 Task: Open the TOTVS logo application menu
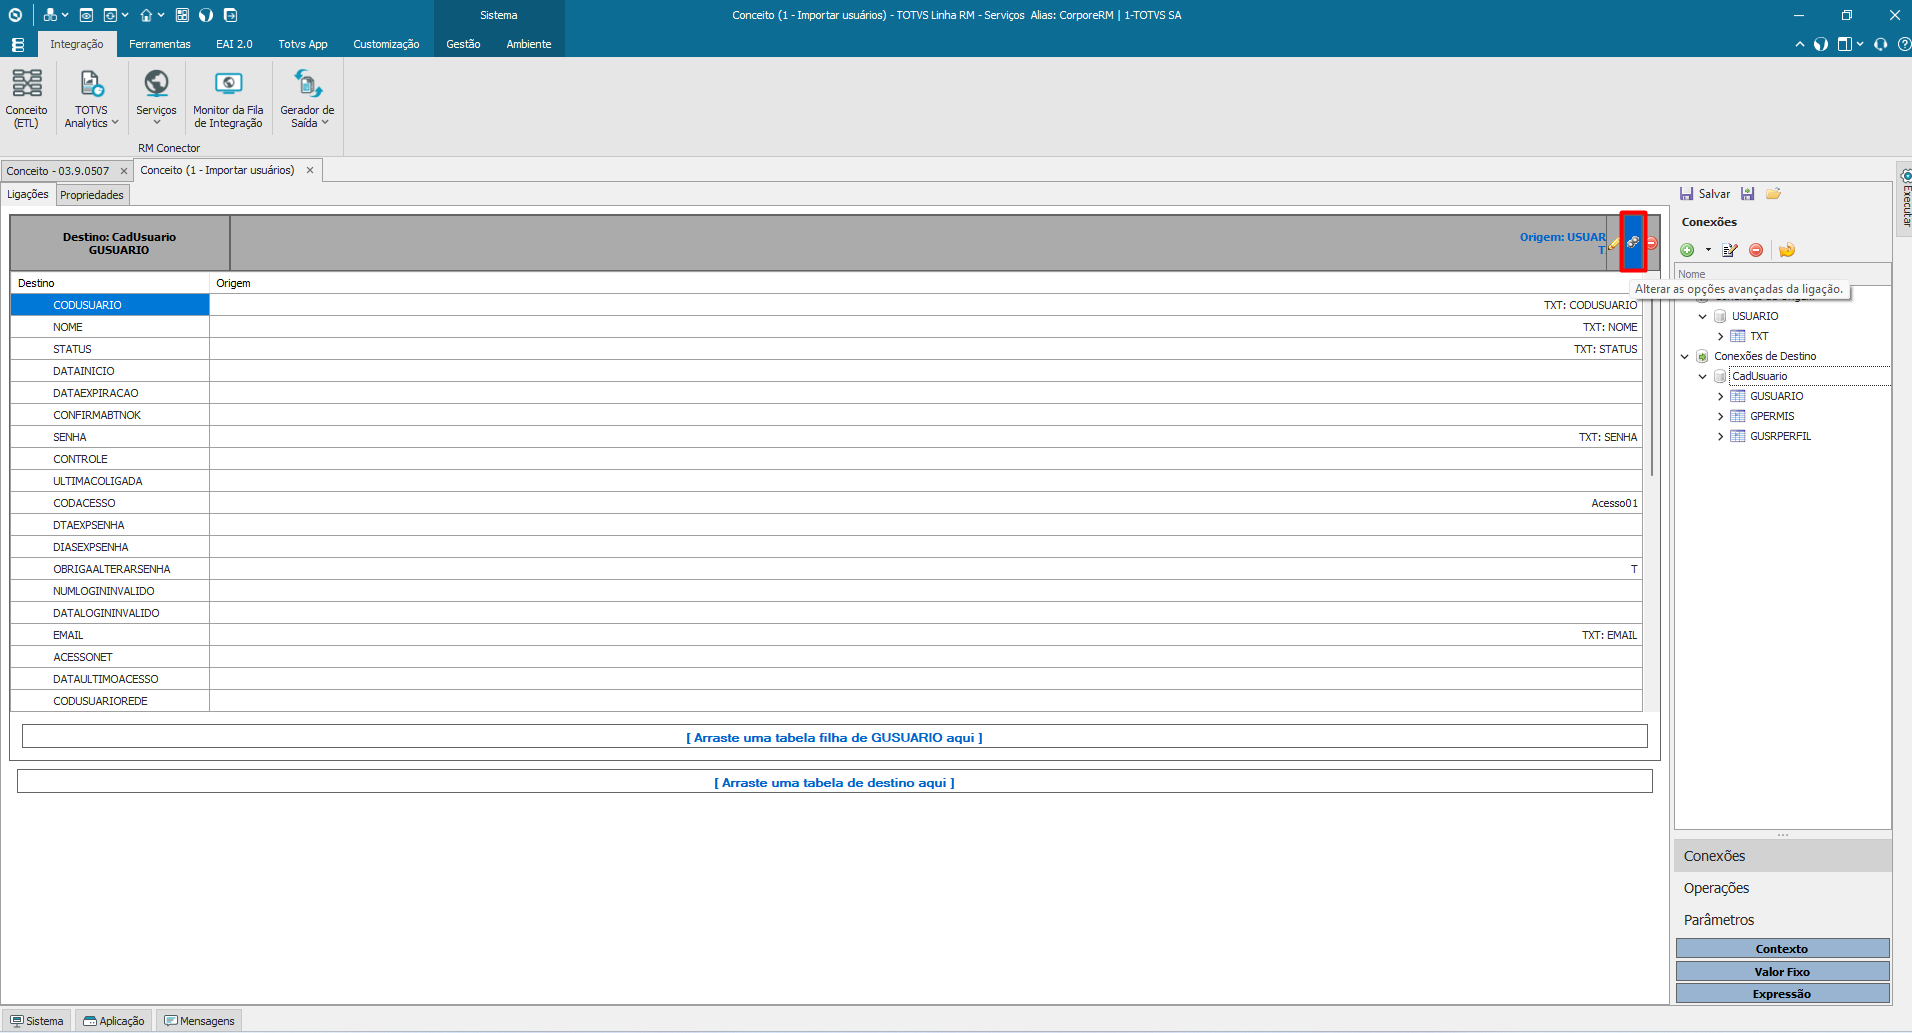coord(15,15)
